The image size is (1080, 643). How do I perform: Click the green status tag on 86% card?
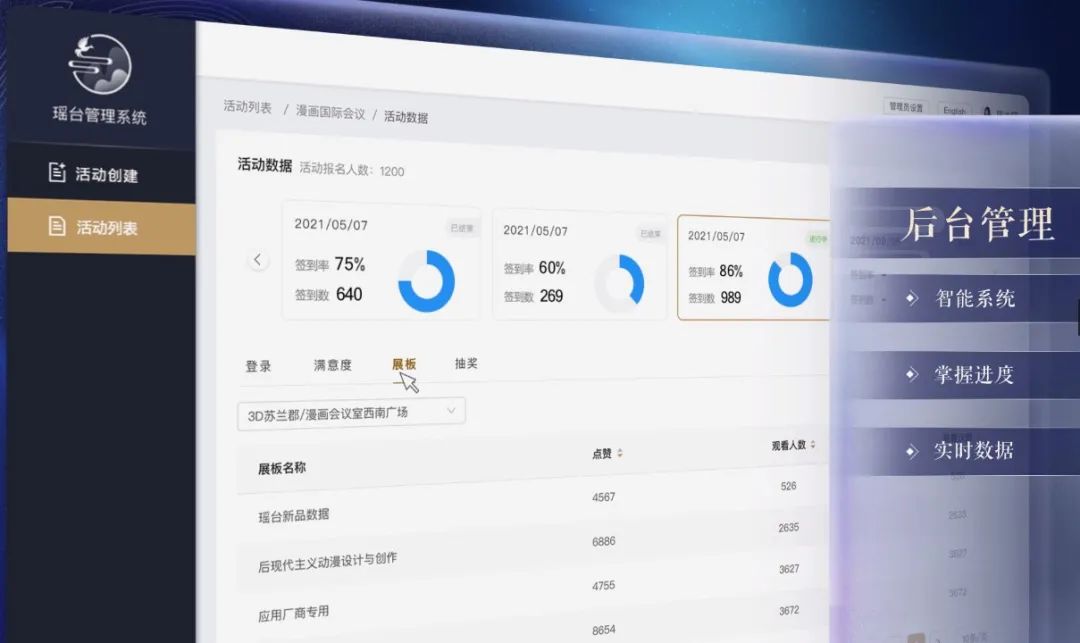coord(818,239)
